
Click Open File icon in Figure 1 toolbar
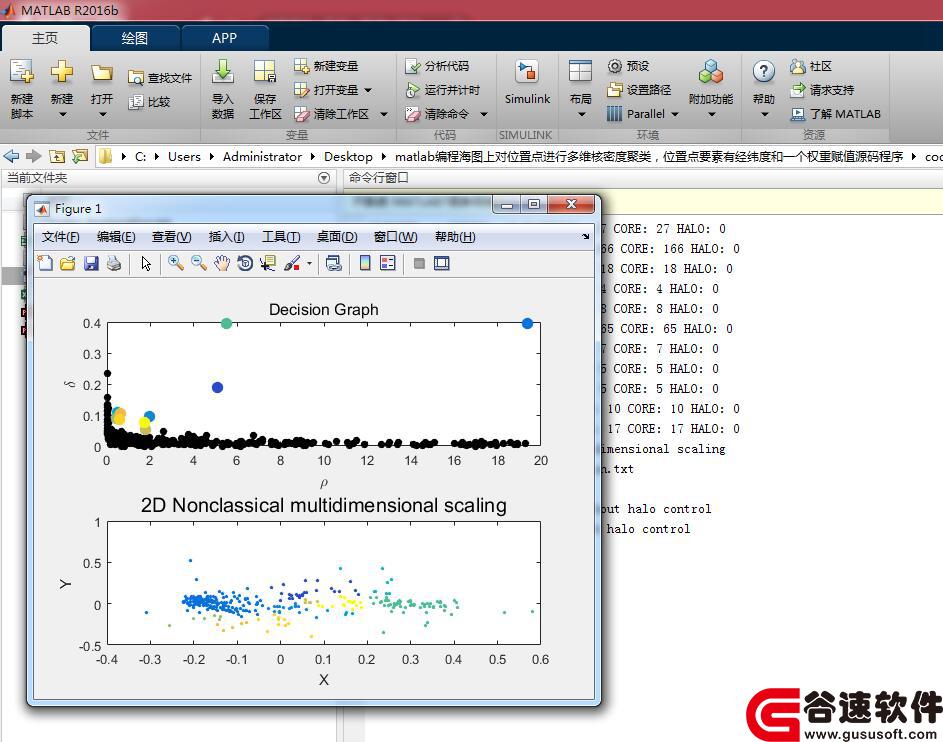(68, 263)
